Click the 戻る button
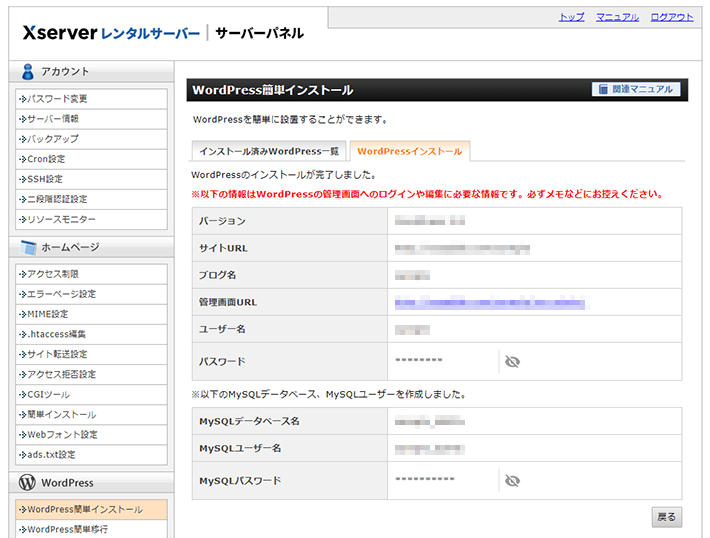The height and width of the screenshot is (538, 710). (667, 517)
